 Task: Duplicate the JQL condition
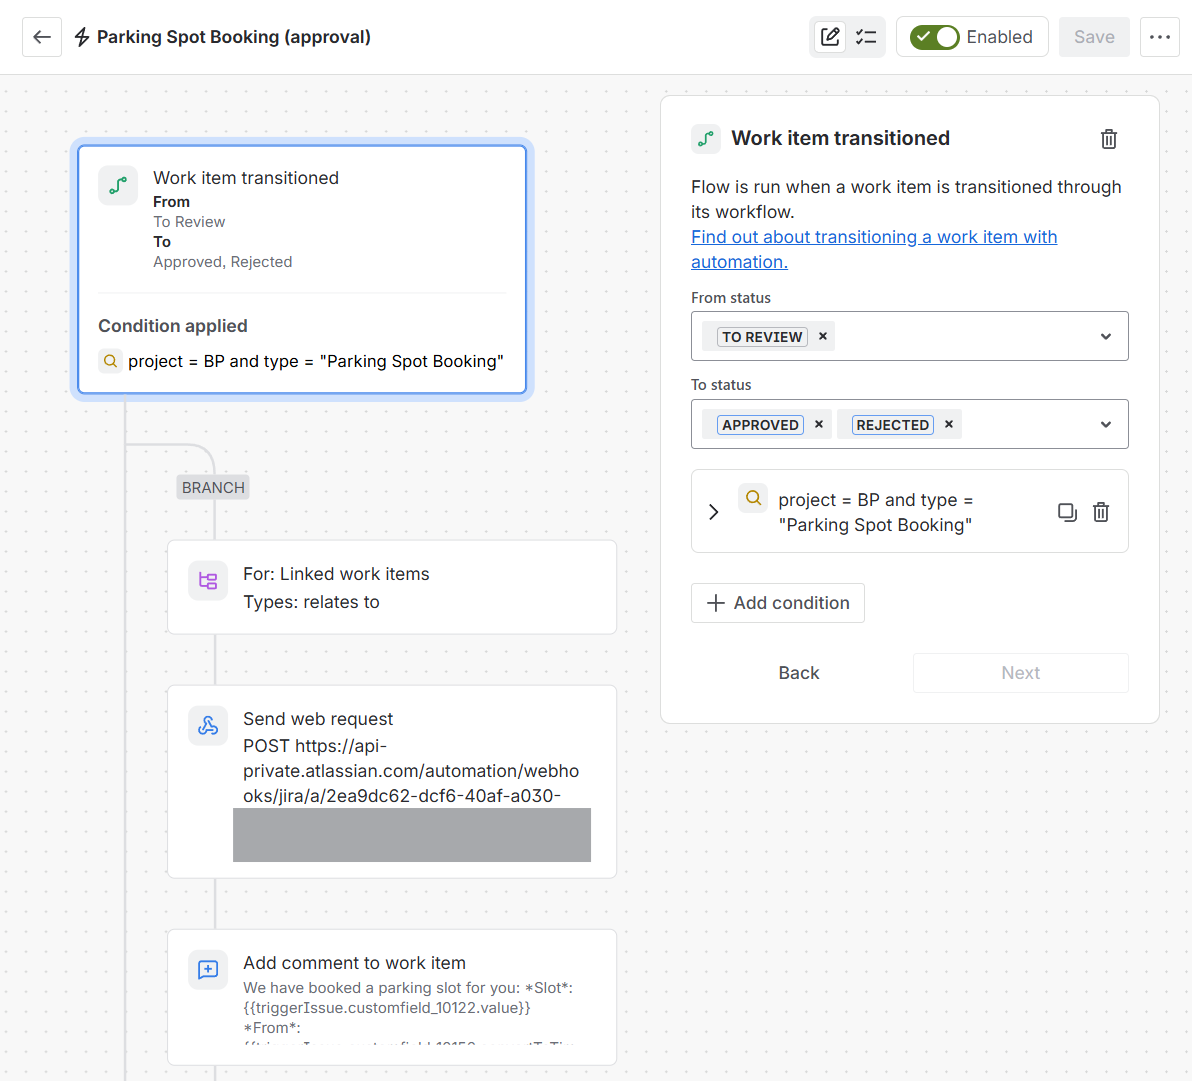tap(1067, 512)
